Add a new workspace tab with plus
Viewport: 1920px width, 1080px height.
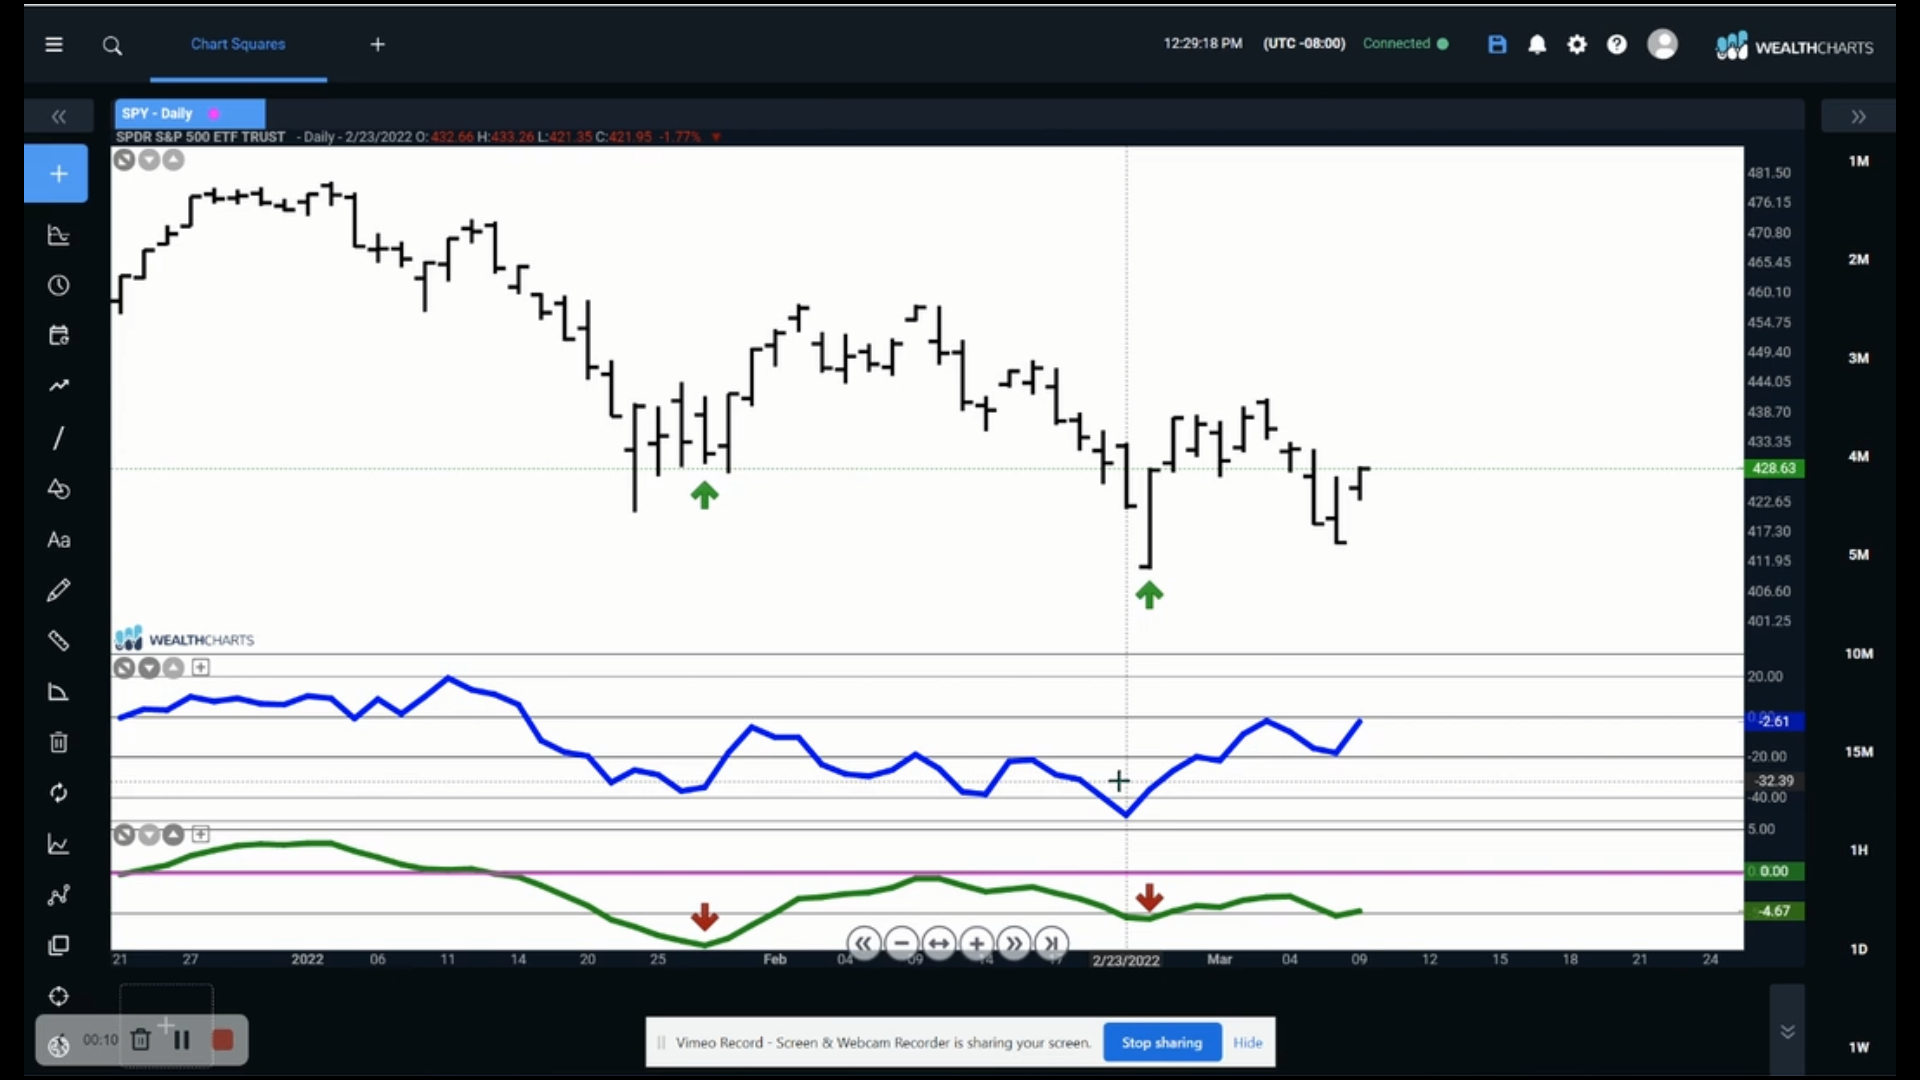[x=378, y=44]
